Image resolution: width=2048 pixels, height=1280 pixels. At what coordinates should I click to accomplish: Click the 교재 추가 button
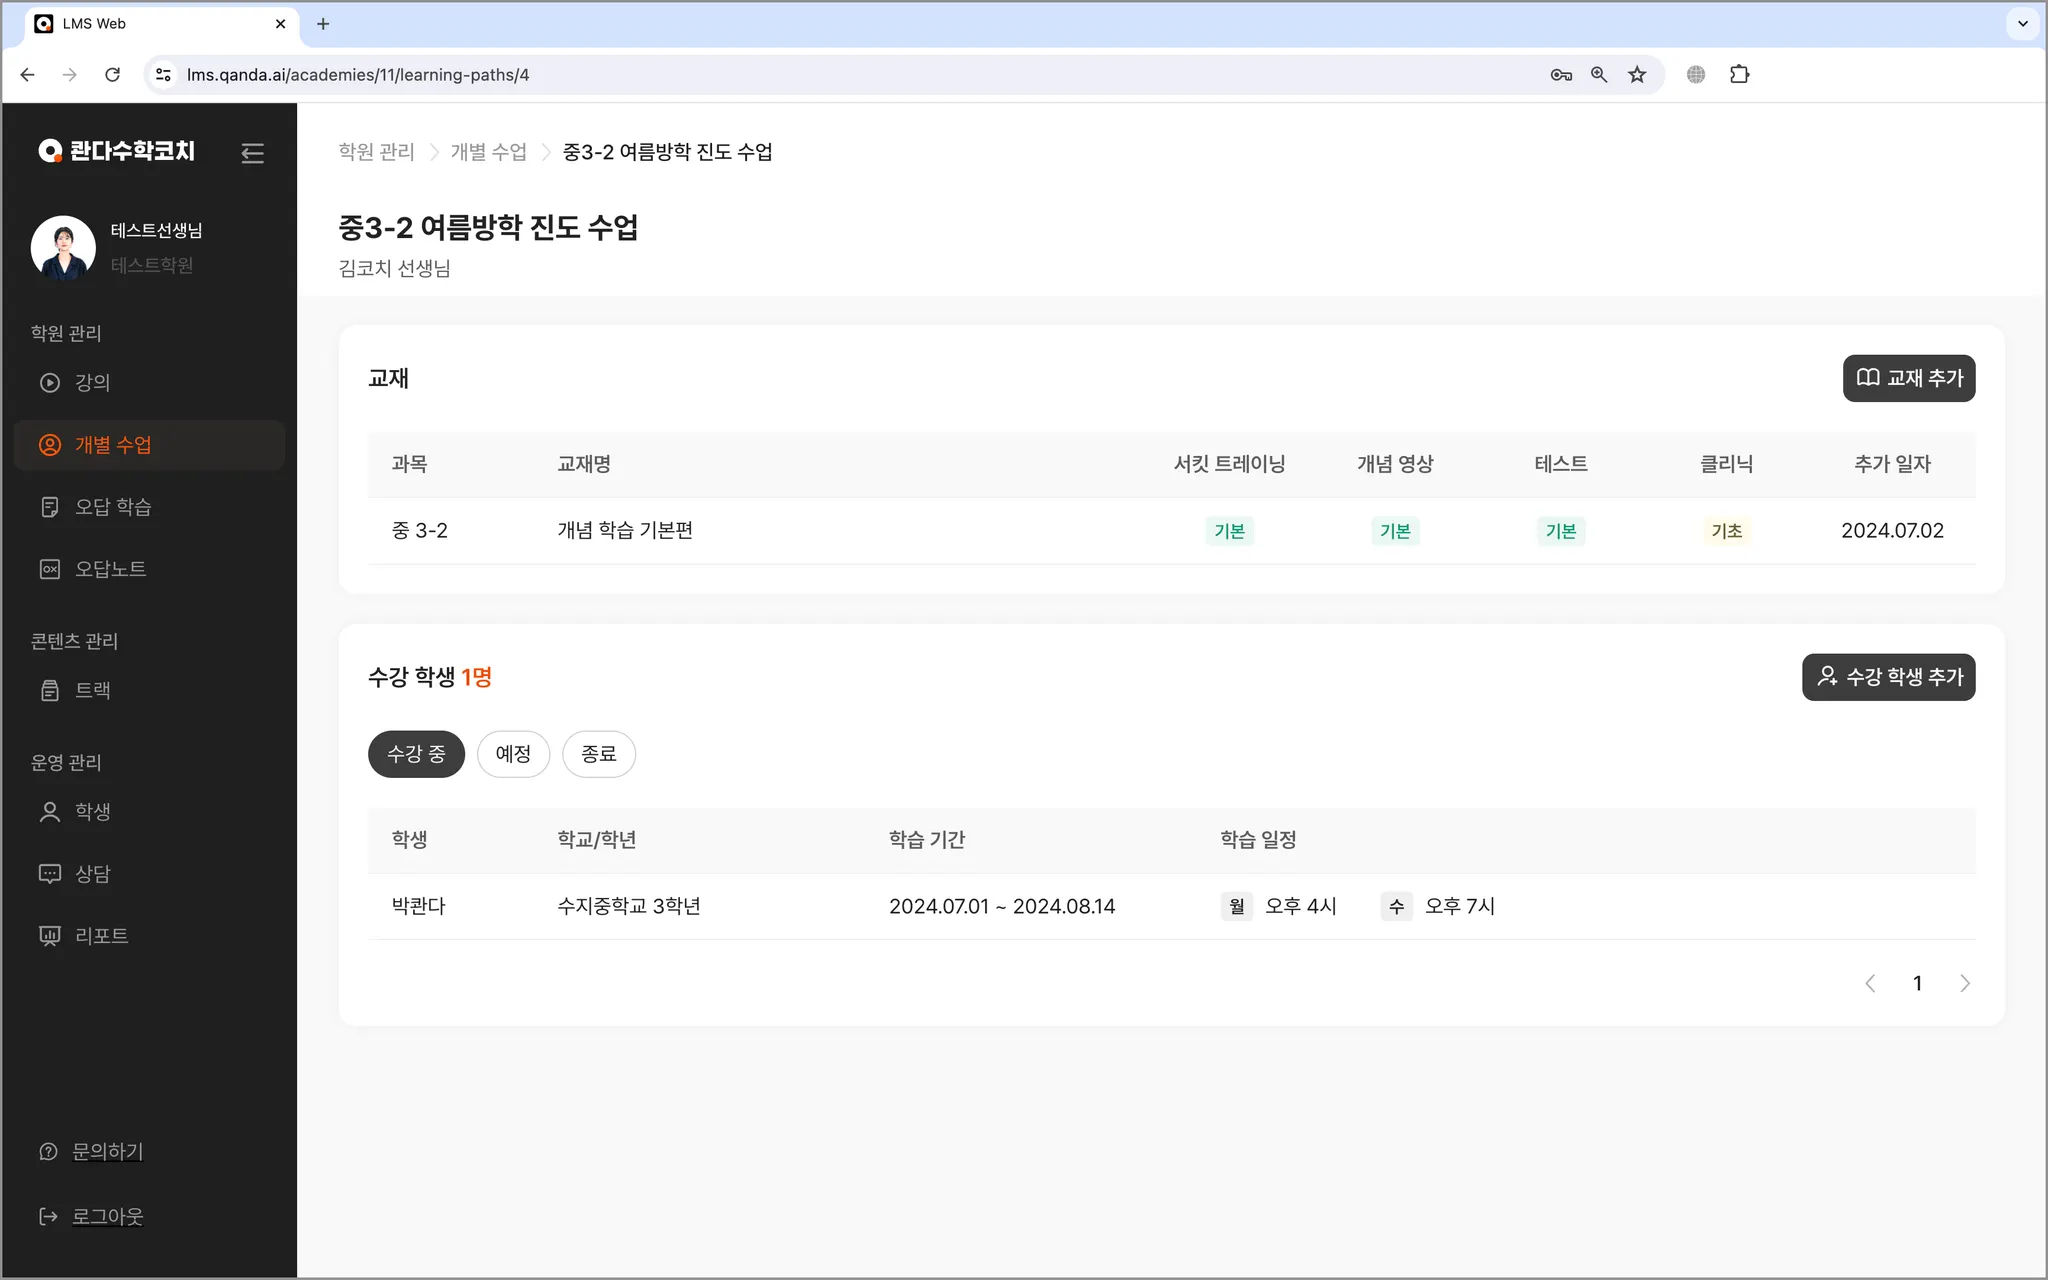(x=1908, y=378)
